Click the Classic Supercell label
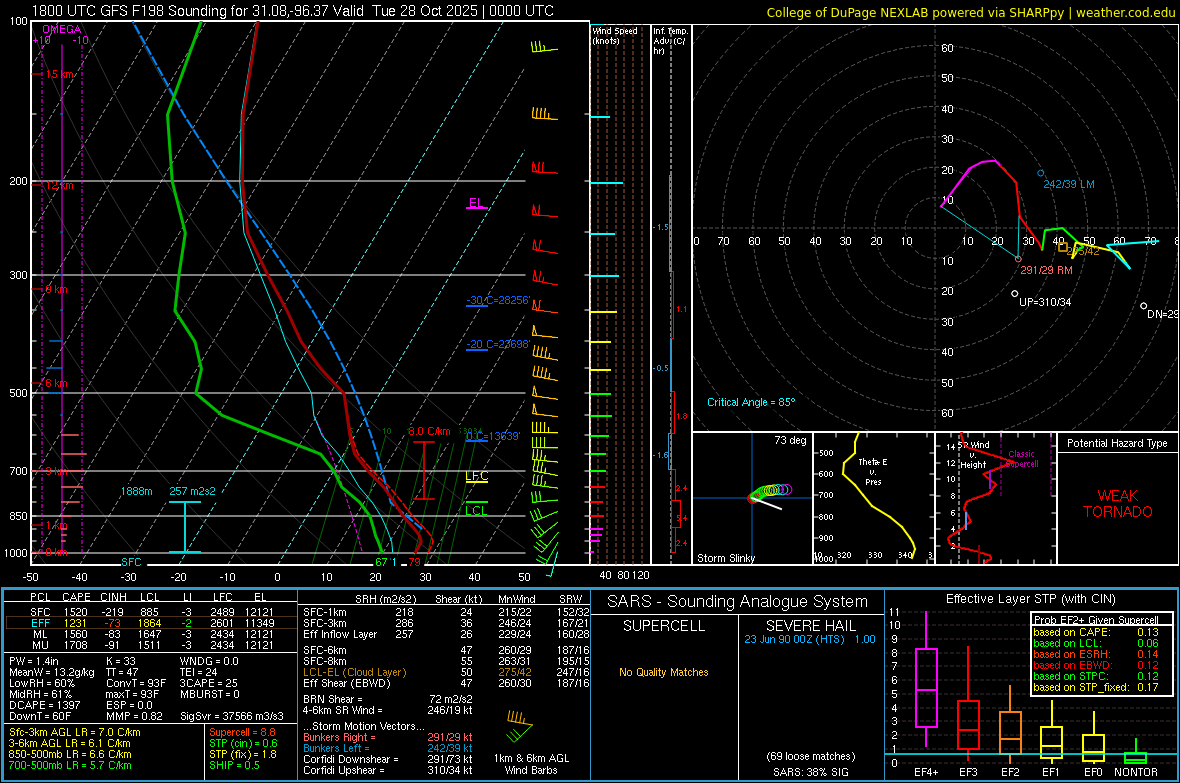 (x=1021, y=459)
